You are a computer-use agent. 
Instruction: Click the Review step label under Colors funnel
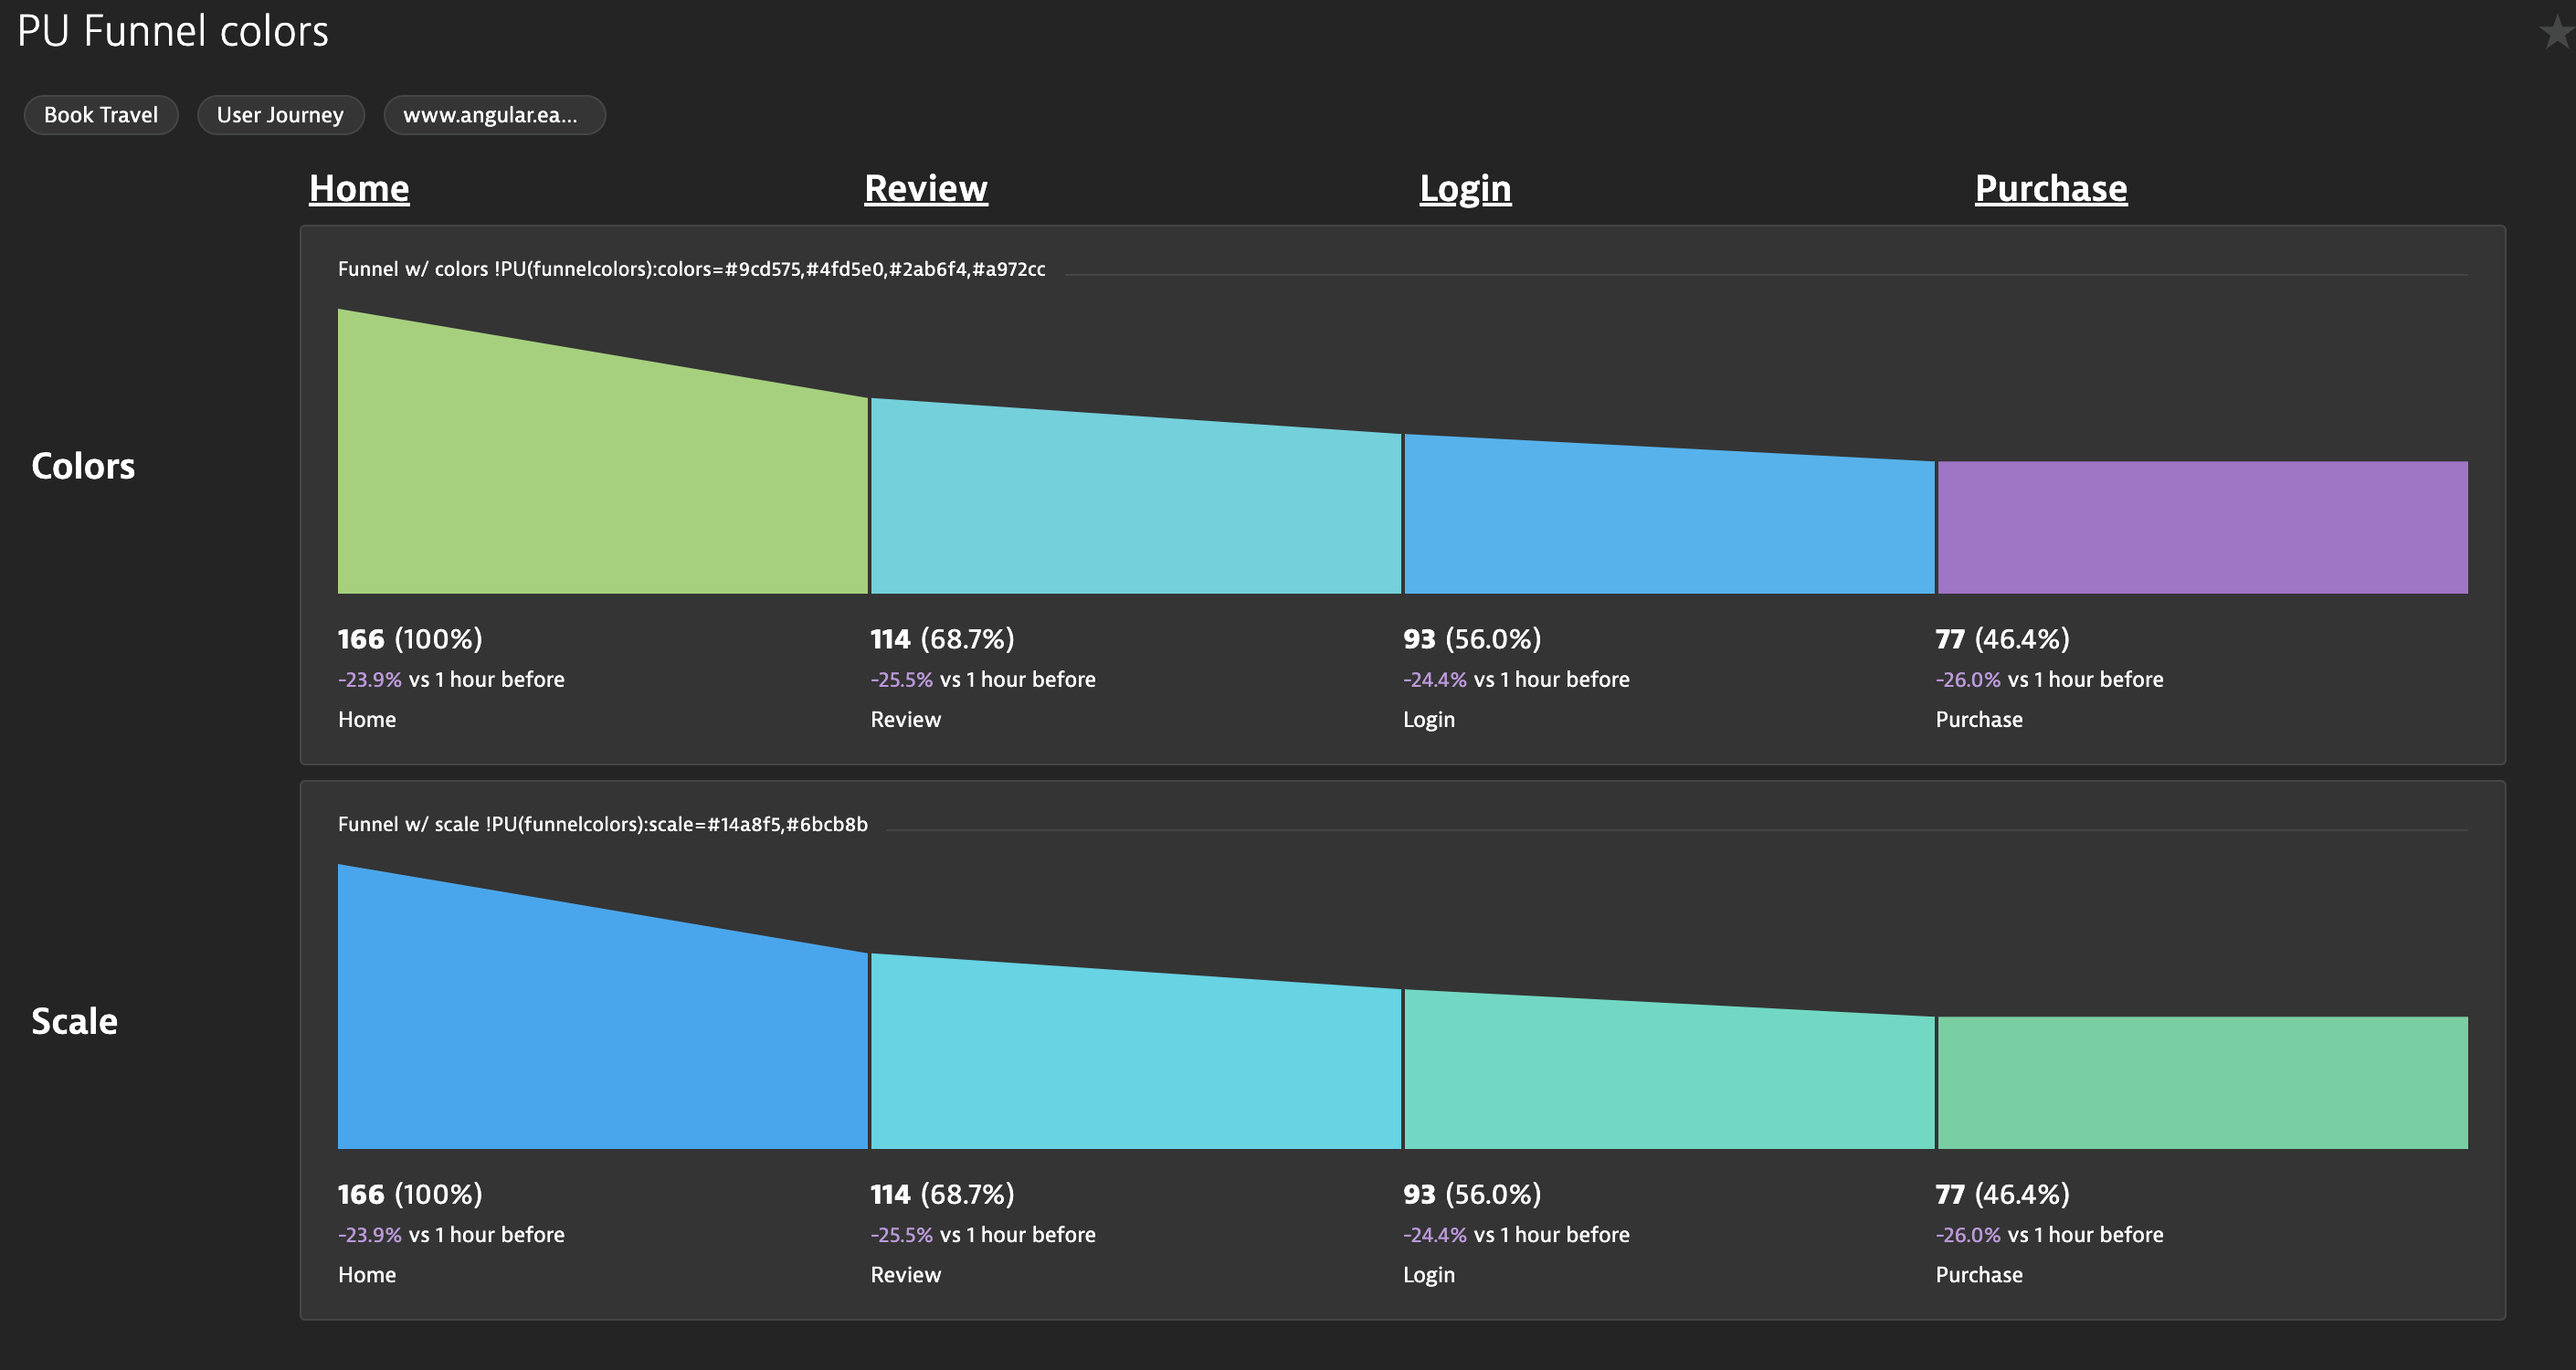905,720
